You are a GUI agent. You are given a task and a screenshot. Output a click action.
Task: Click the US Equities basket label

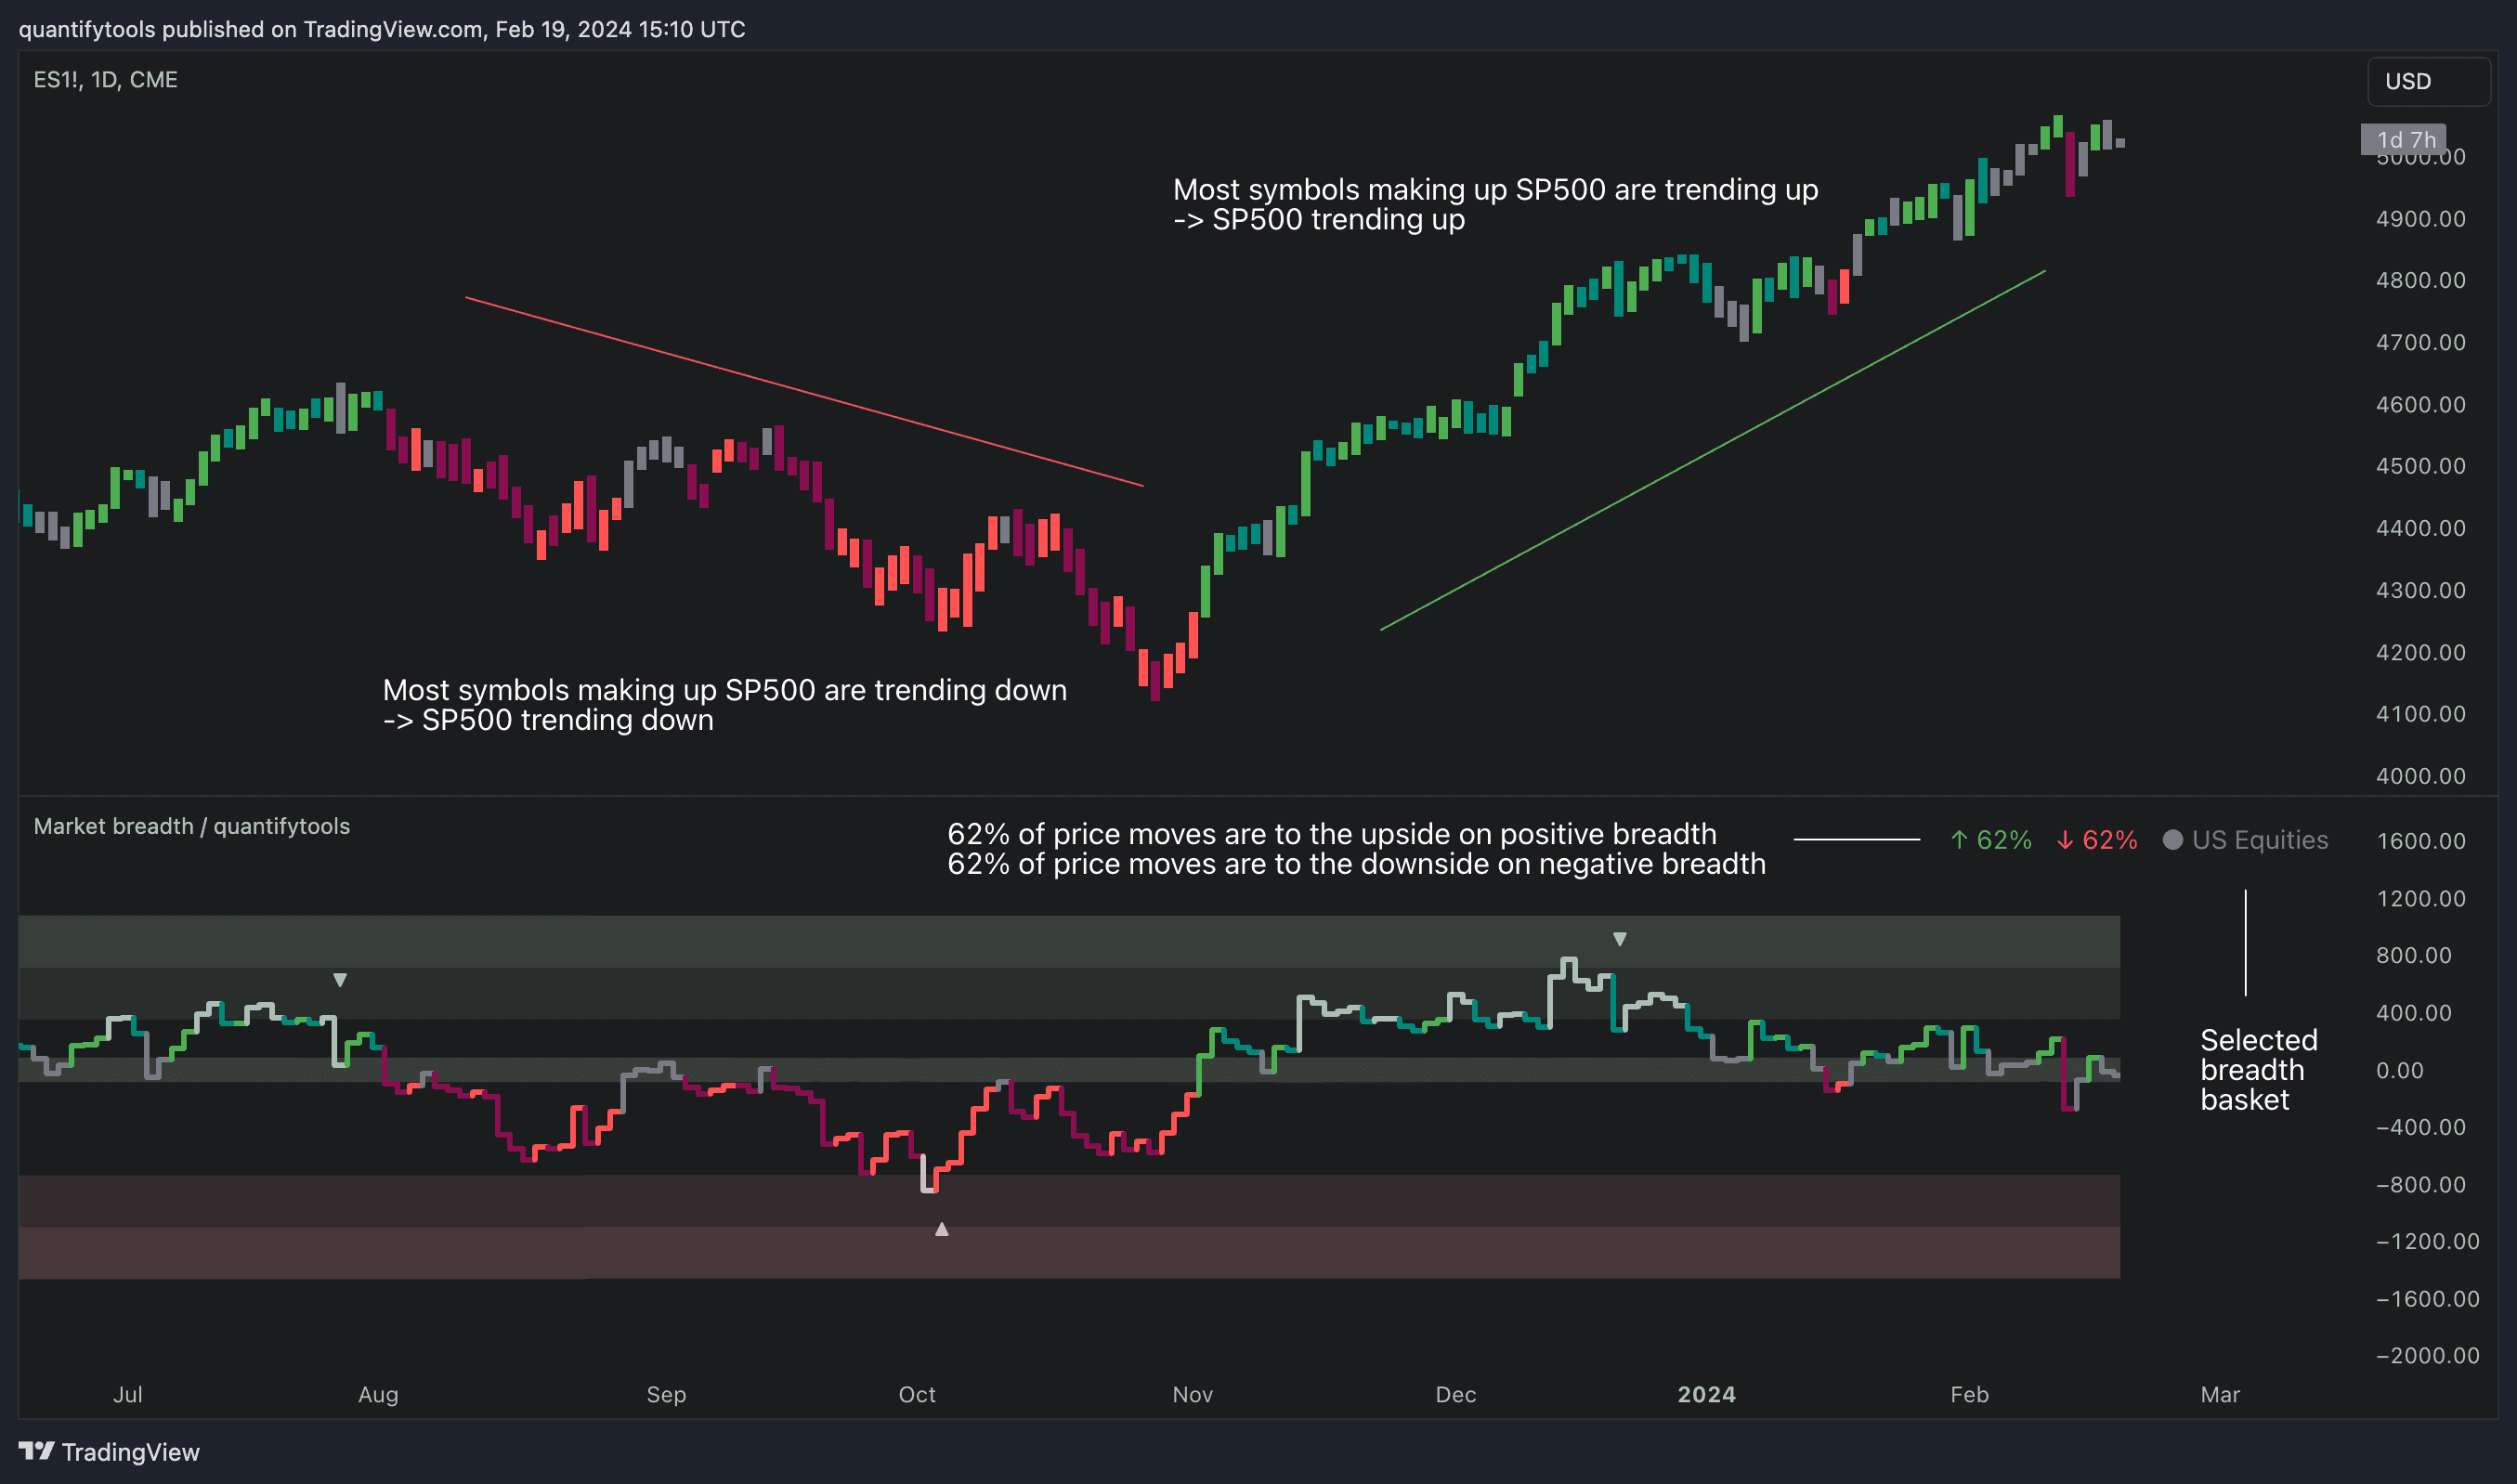(x=2259, y=840)
